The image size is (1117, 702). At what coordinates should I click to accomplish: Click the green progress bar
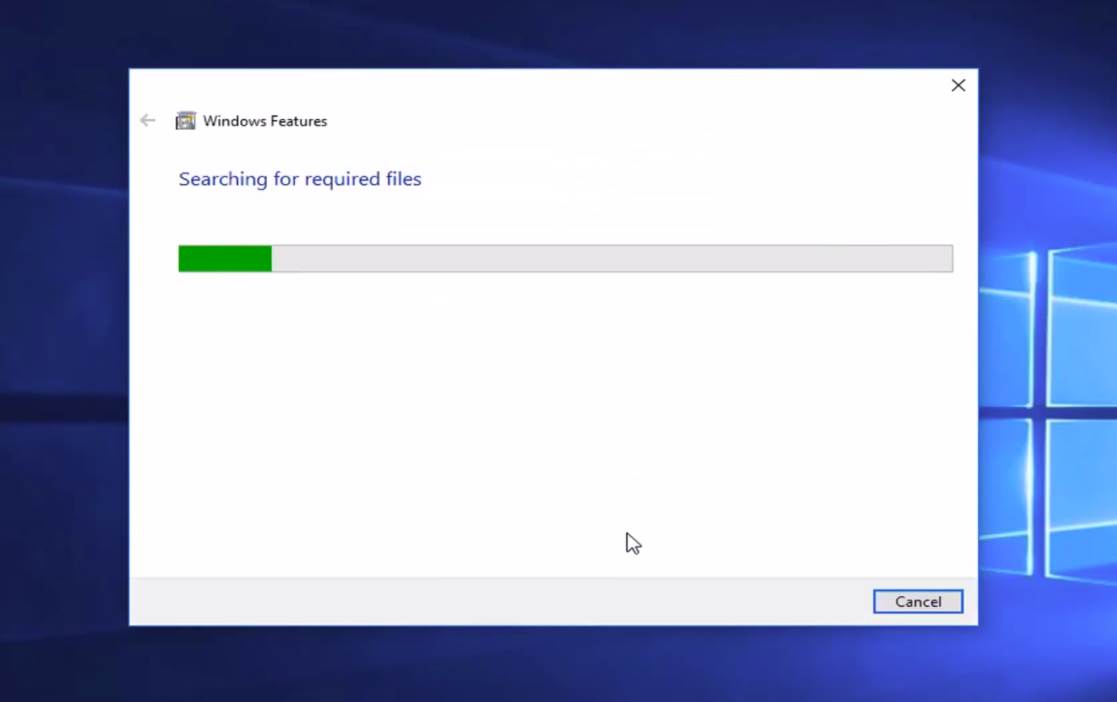pyautogui.click(x=224, y=258)
